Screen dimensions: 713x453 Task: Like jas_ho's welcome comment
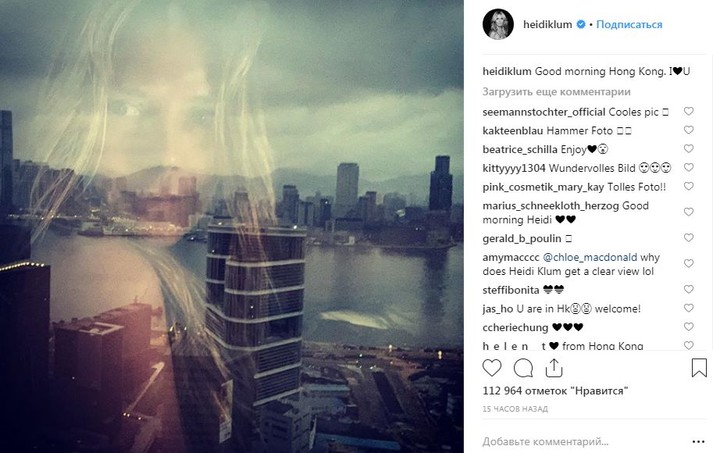pos(689,308)
